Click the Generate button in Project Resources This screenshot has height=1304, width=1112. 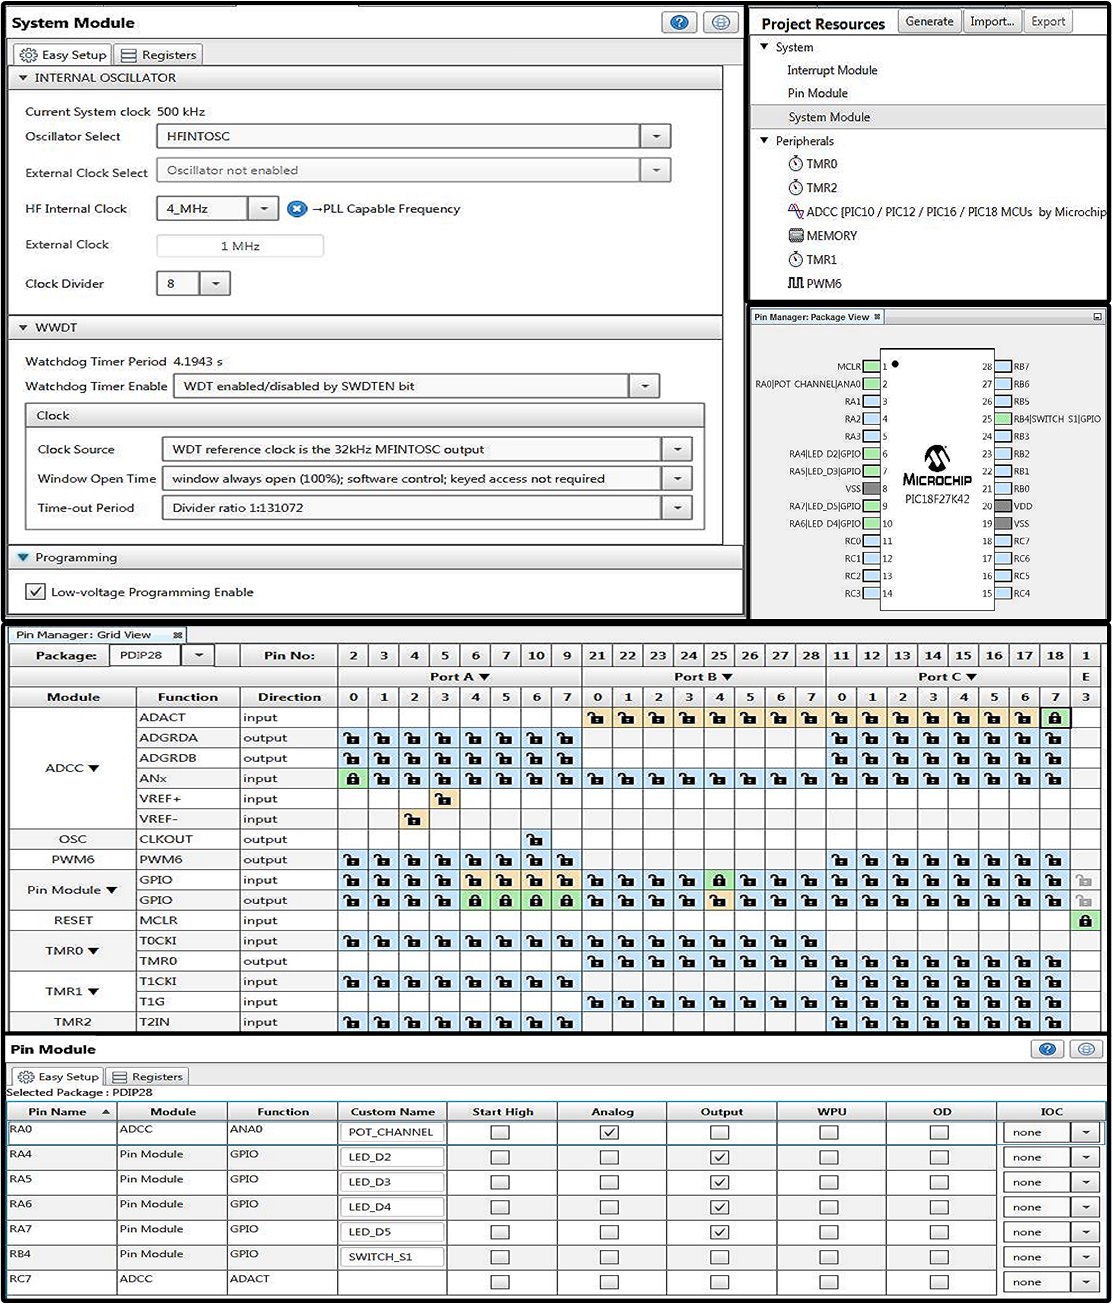click(x=929, y=21)
